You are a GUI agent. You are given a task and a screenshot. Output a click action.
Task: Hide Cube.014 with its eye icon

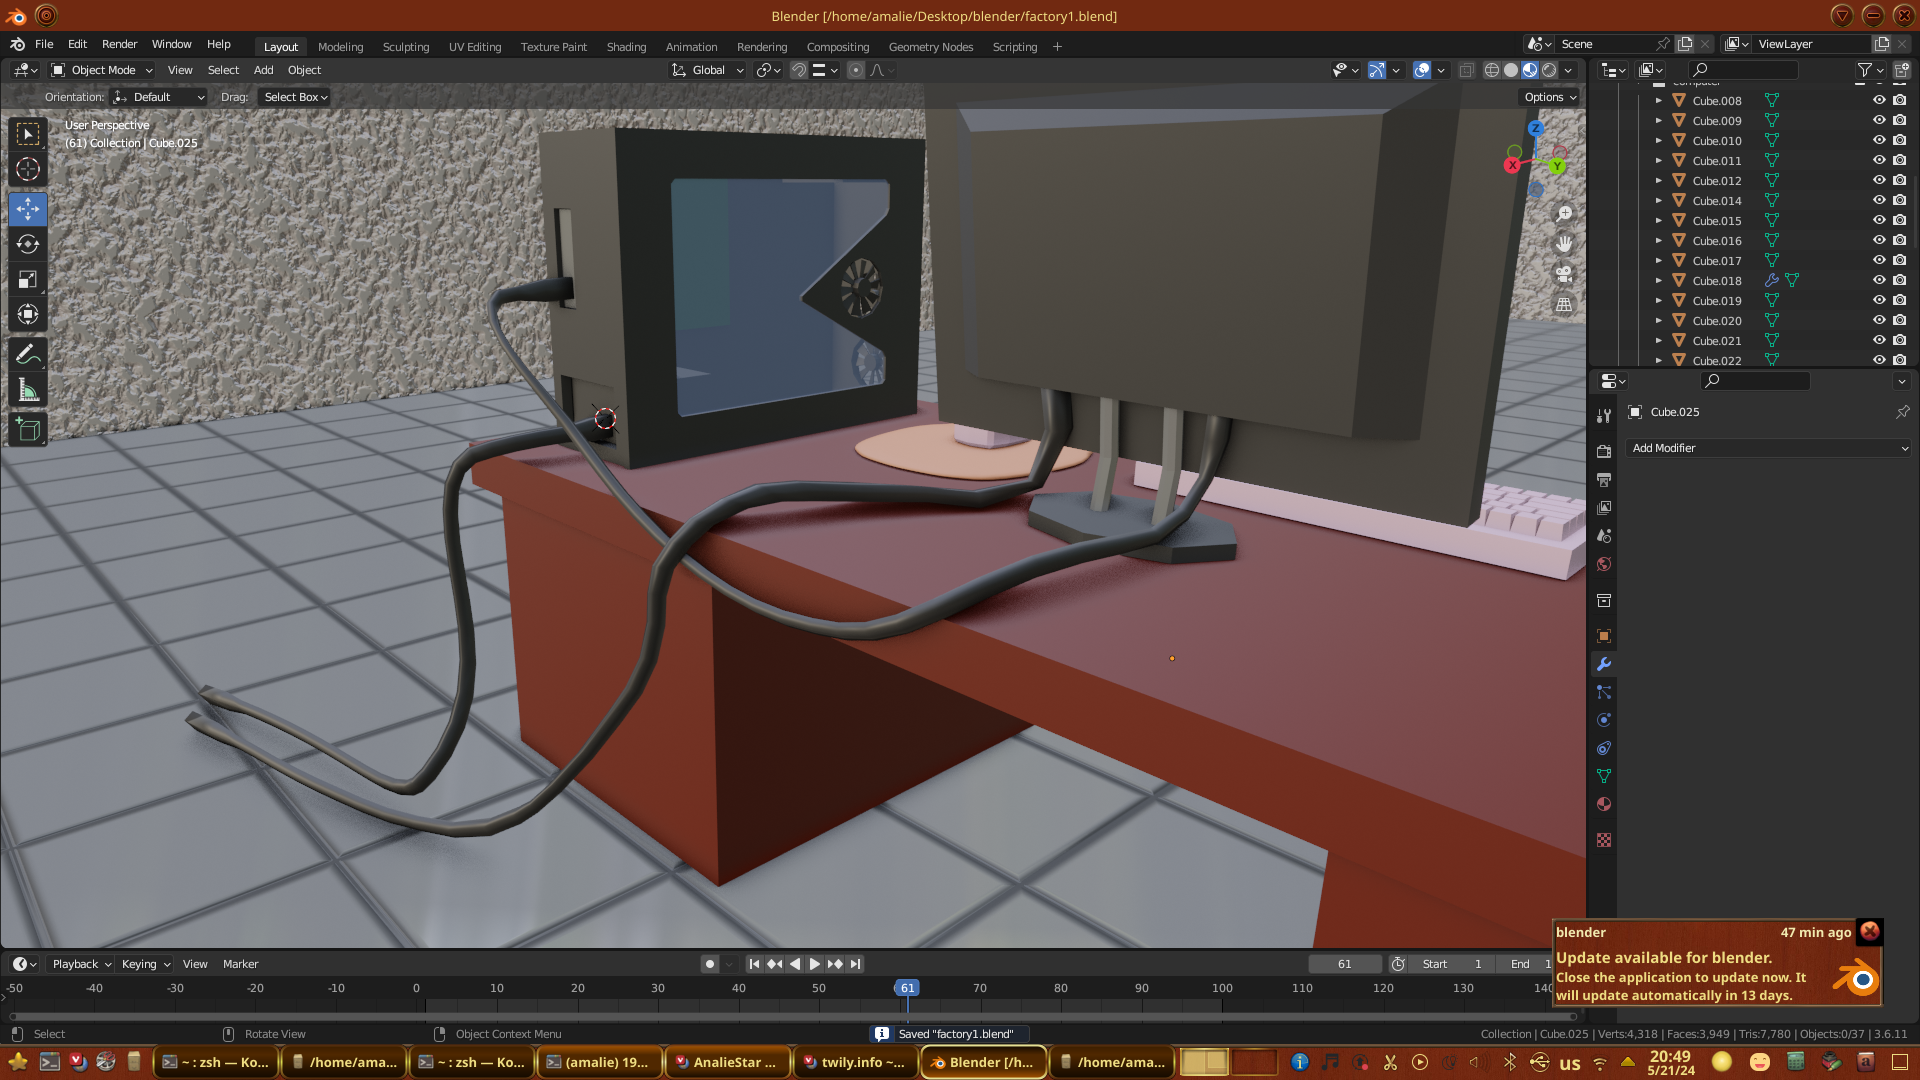point(1879,200)
